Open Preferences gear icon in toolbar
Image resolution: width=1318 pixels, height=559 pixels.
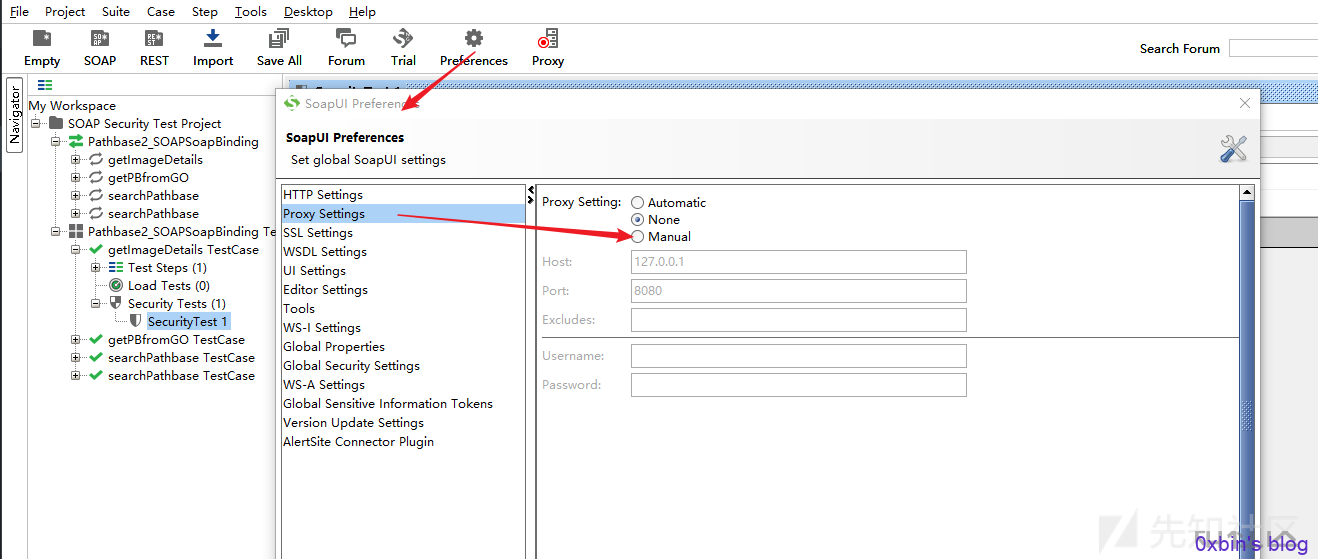click(474, 38)
